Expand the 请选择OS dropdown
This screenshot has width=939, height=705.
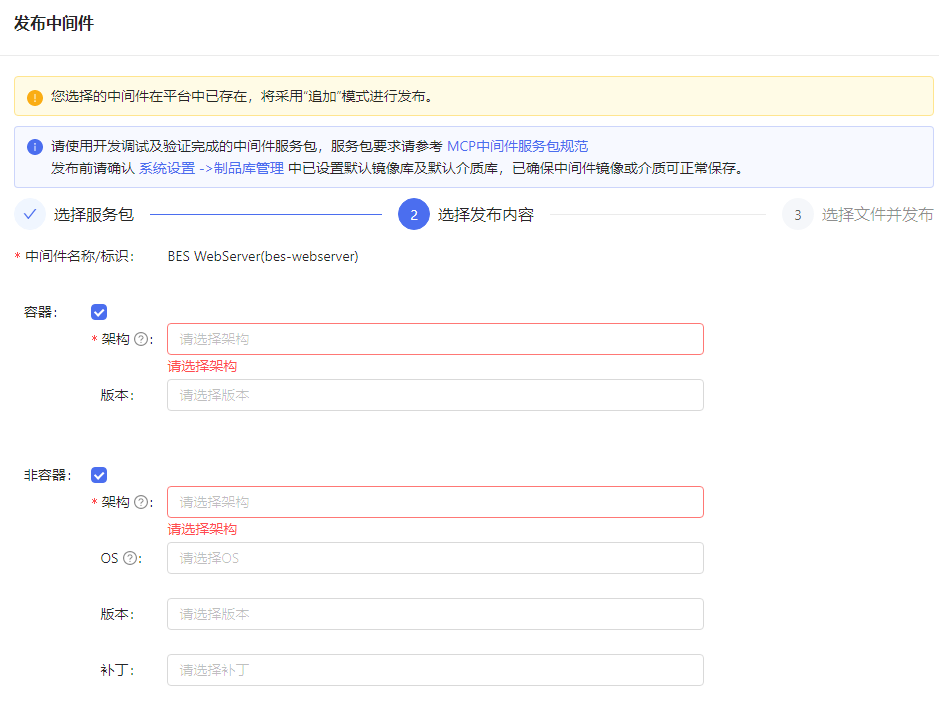435,558
